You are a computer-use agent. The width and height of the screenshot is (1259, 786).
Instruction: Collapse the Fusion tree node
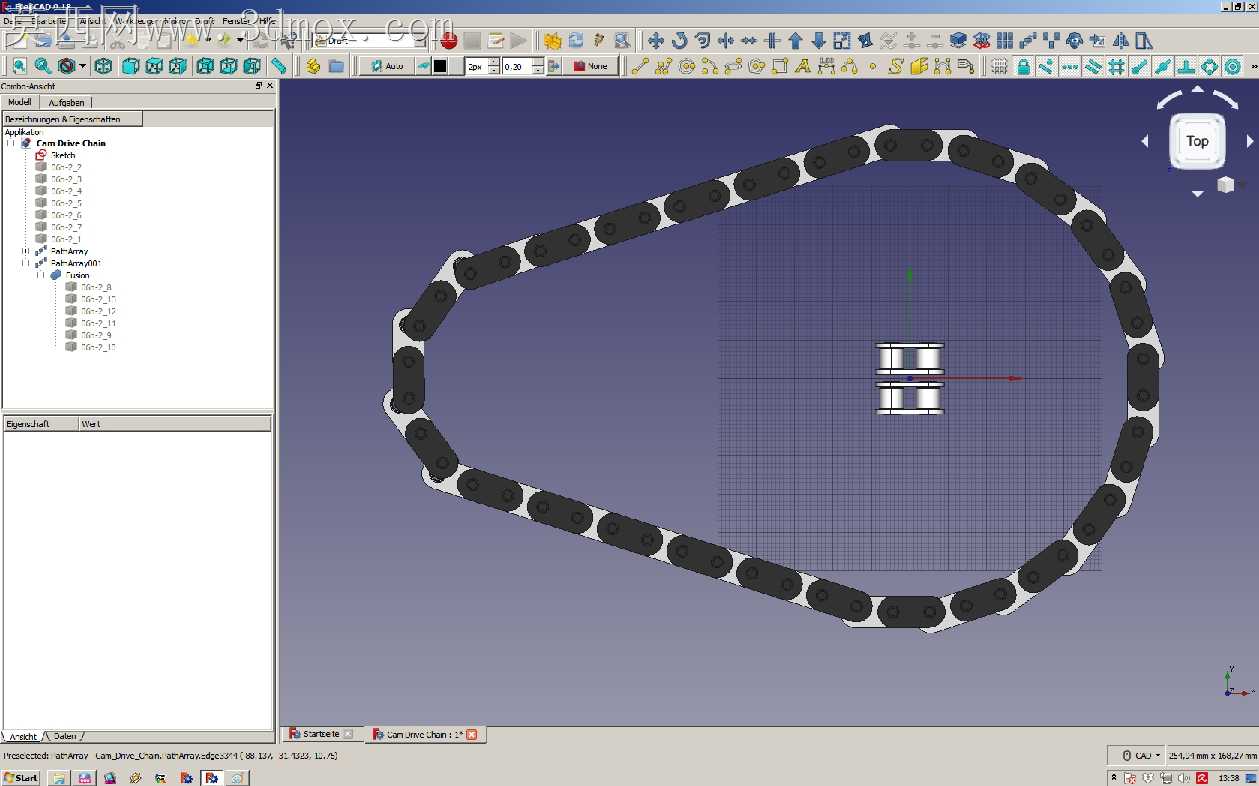point(41,275)
